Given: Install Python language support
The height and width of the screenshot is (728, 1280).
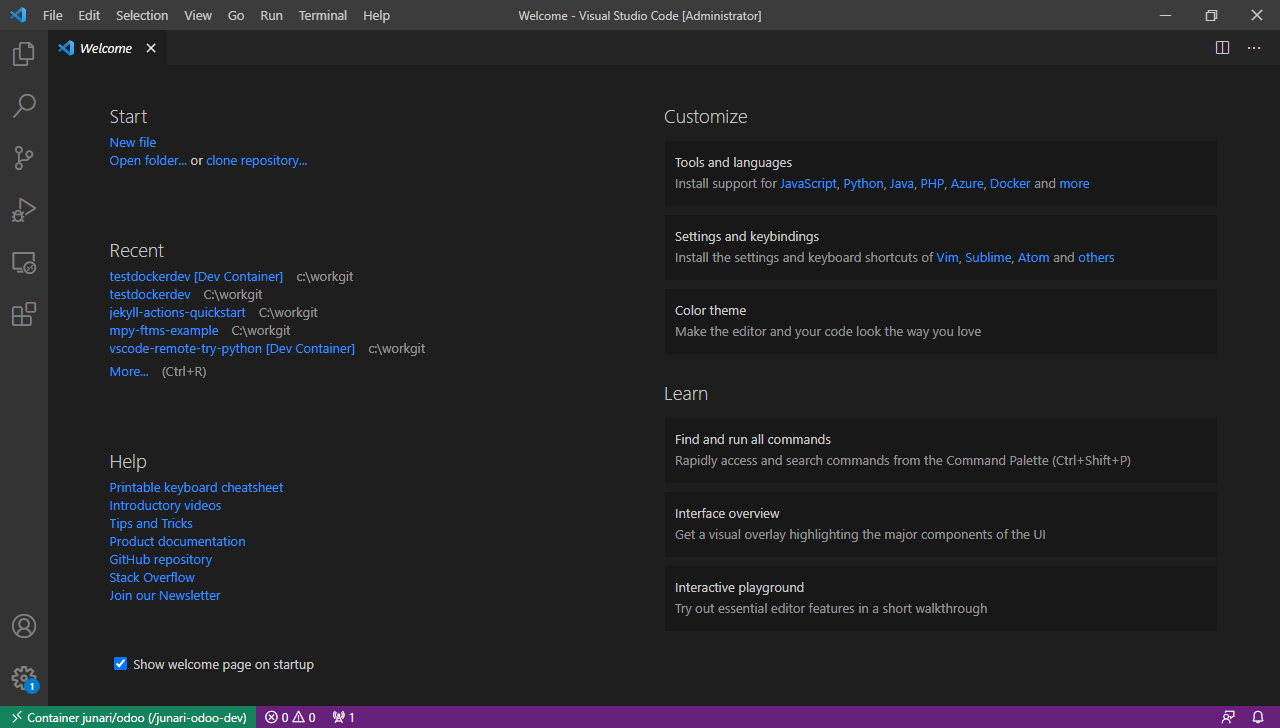Looking at the screenshot, I should click(863, 183).
